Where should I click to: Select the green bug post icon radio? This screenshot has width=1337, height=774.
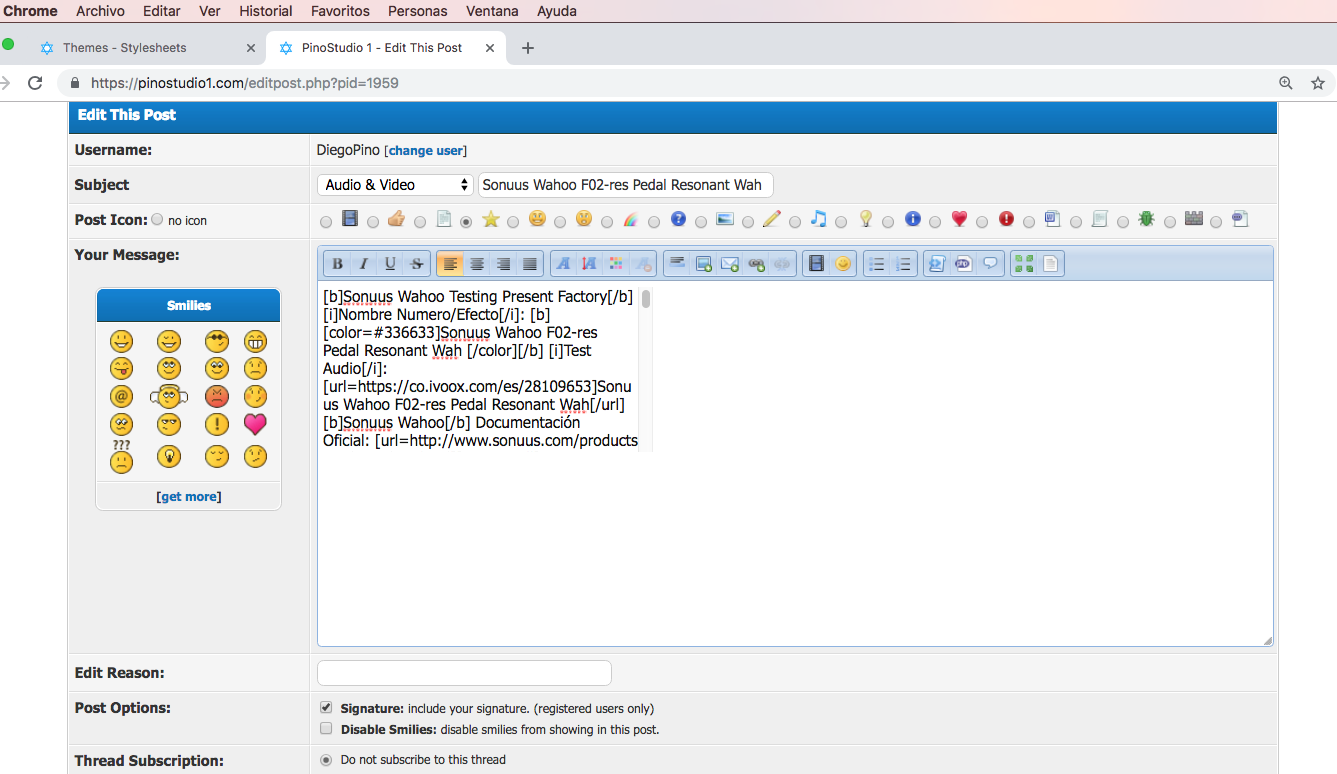pyautogui.click(x=1123, y=222)
